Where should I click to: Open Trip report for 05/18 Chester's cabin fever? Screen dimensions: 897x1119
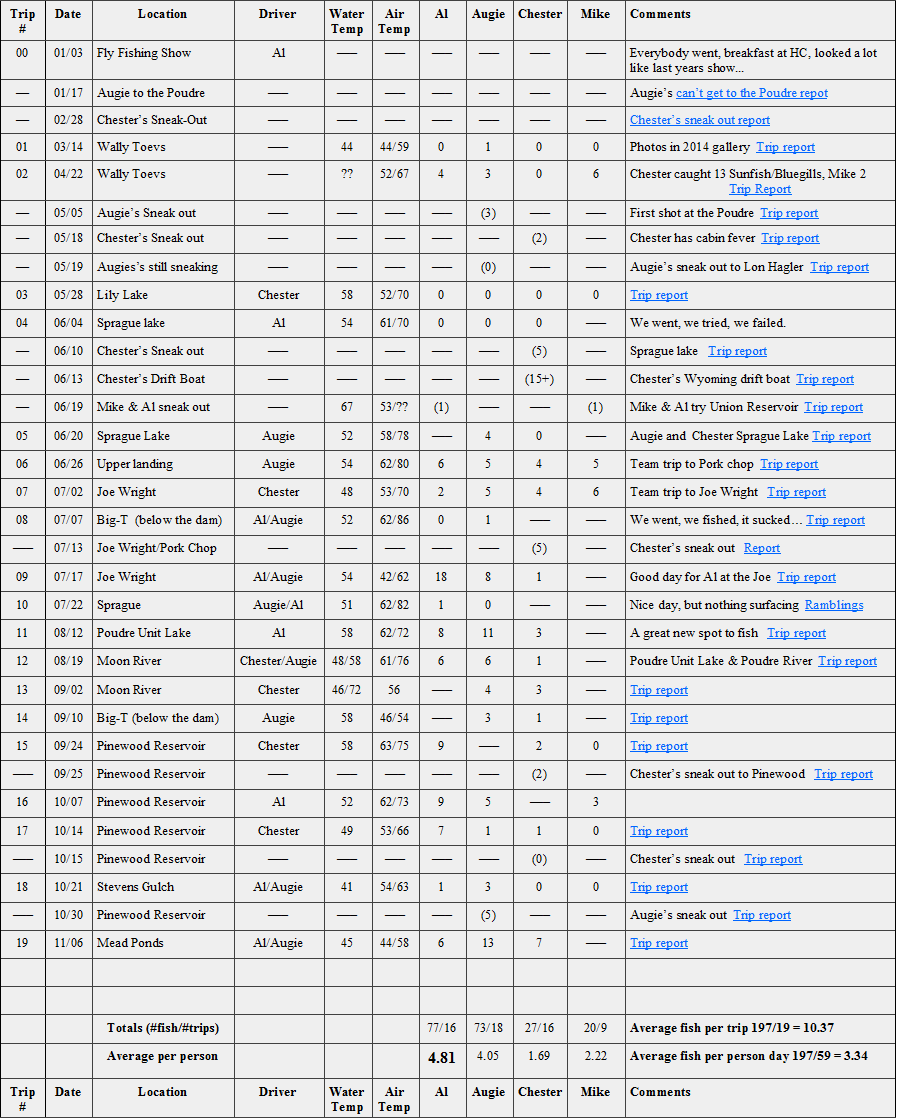pyautogui.click(x=790, y=238)
